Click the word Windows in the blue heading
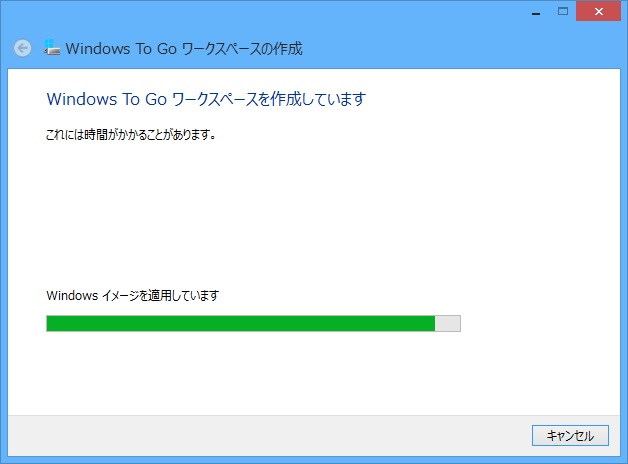The image size is (628, 464). [x=82, y=99]
